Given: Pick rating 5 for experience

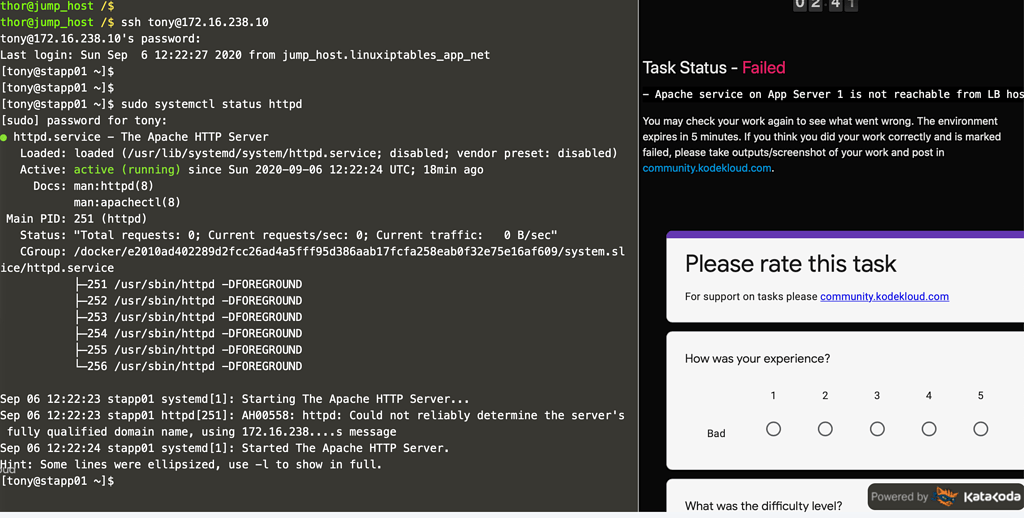Looking at the screenshot, I should [x=981, y=429].
